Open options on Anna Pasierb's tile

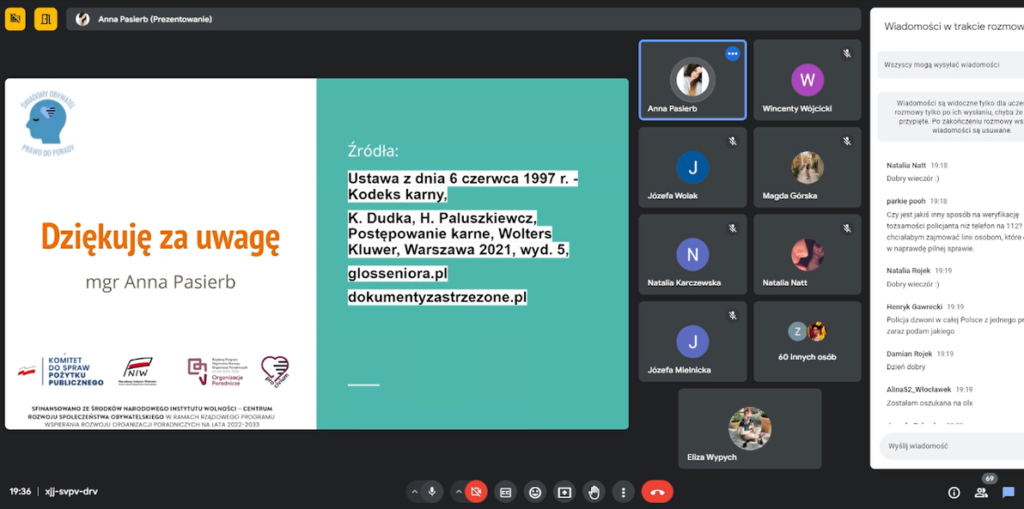tap(732, 54)
